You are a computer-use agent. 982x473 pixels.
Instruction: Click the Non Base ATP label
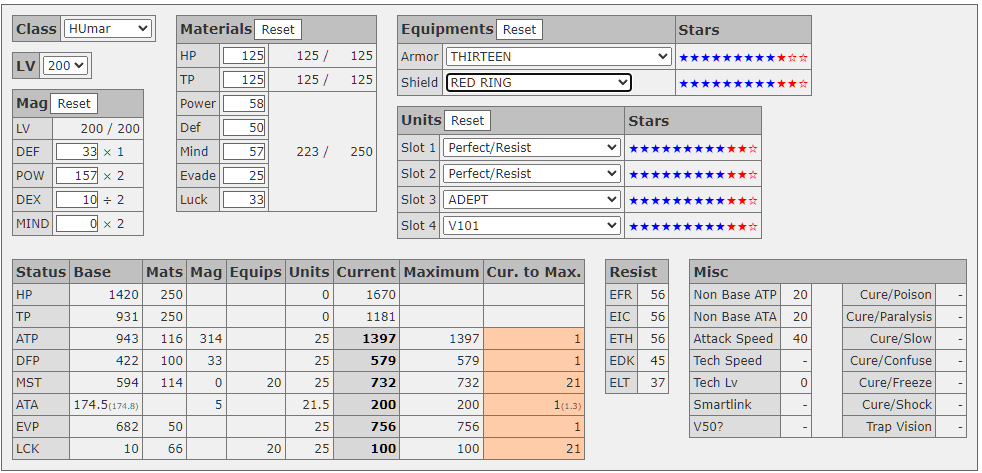[x=735, y=295]
